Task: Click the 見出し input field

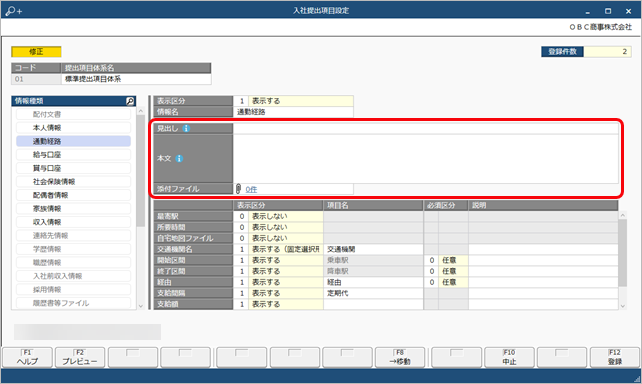Action: pos(426,129)
